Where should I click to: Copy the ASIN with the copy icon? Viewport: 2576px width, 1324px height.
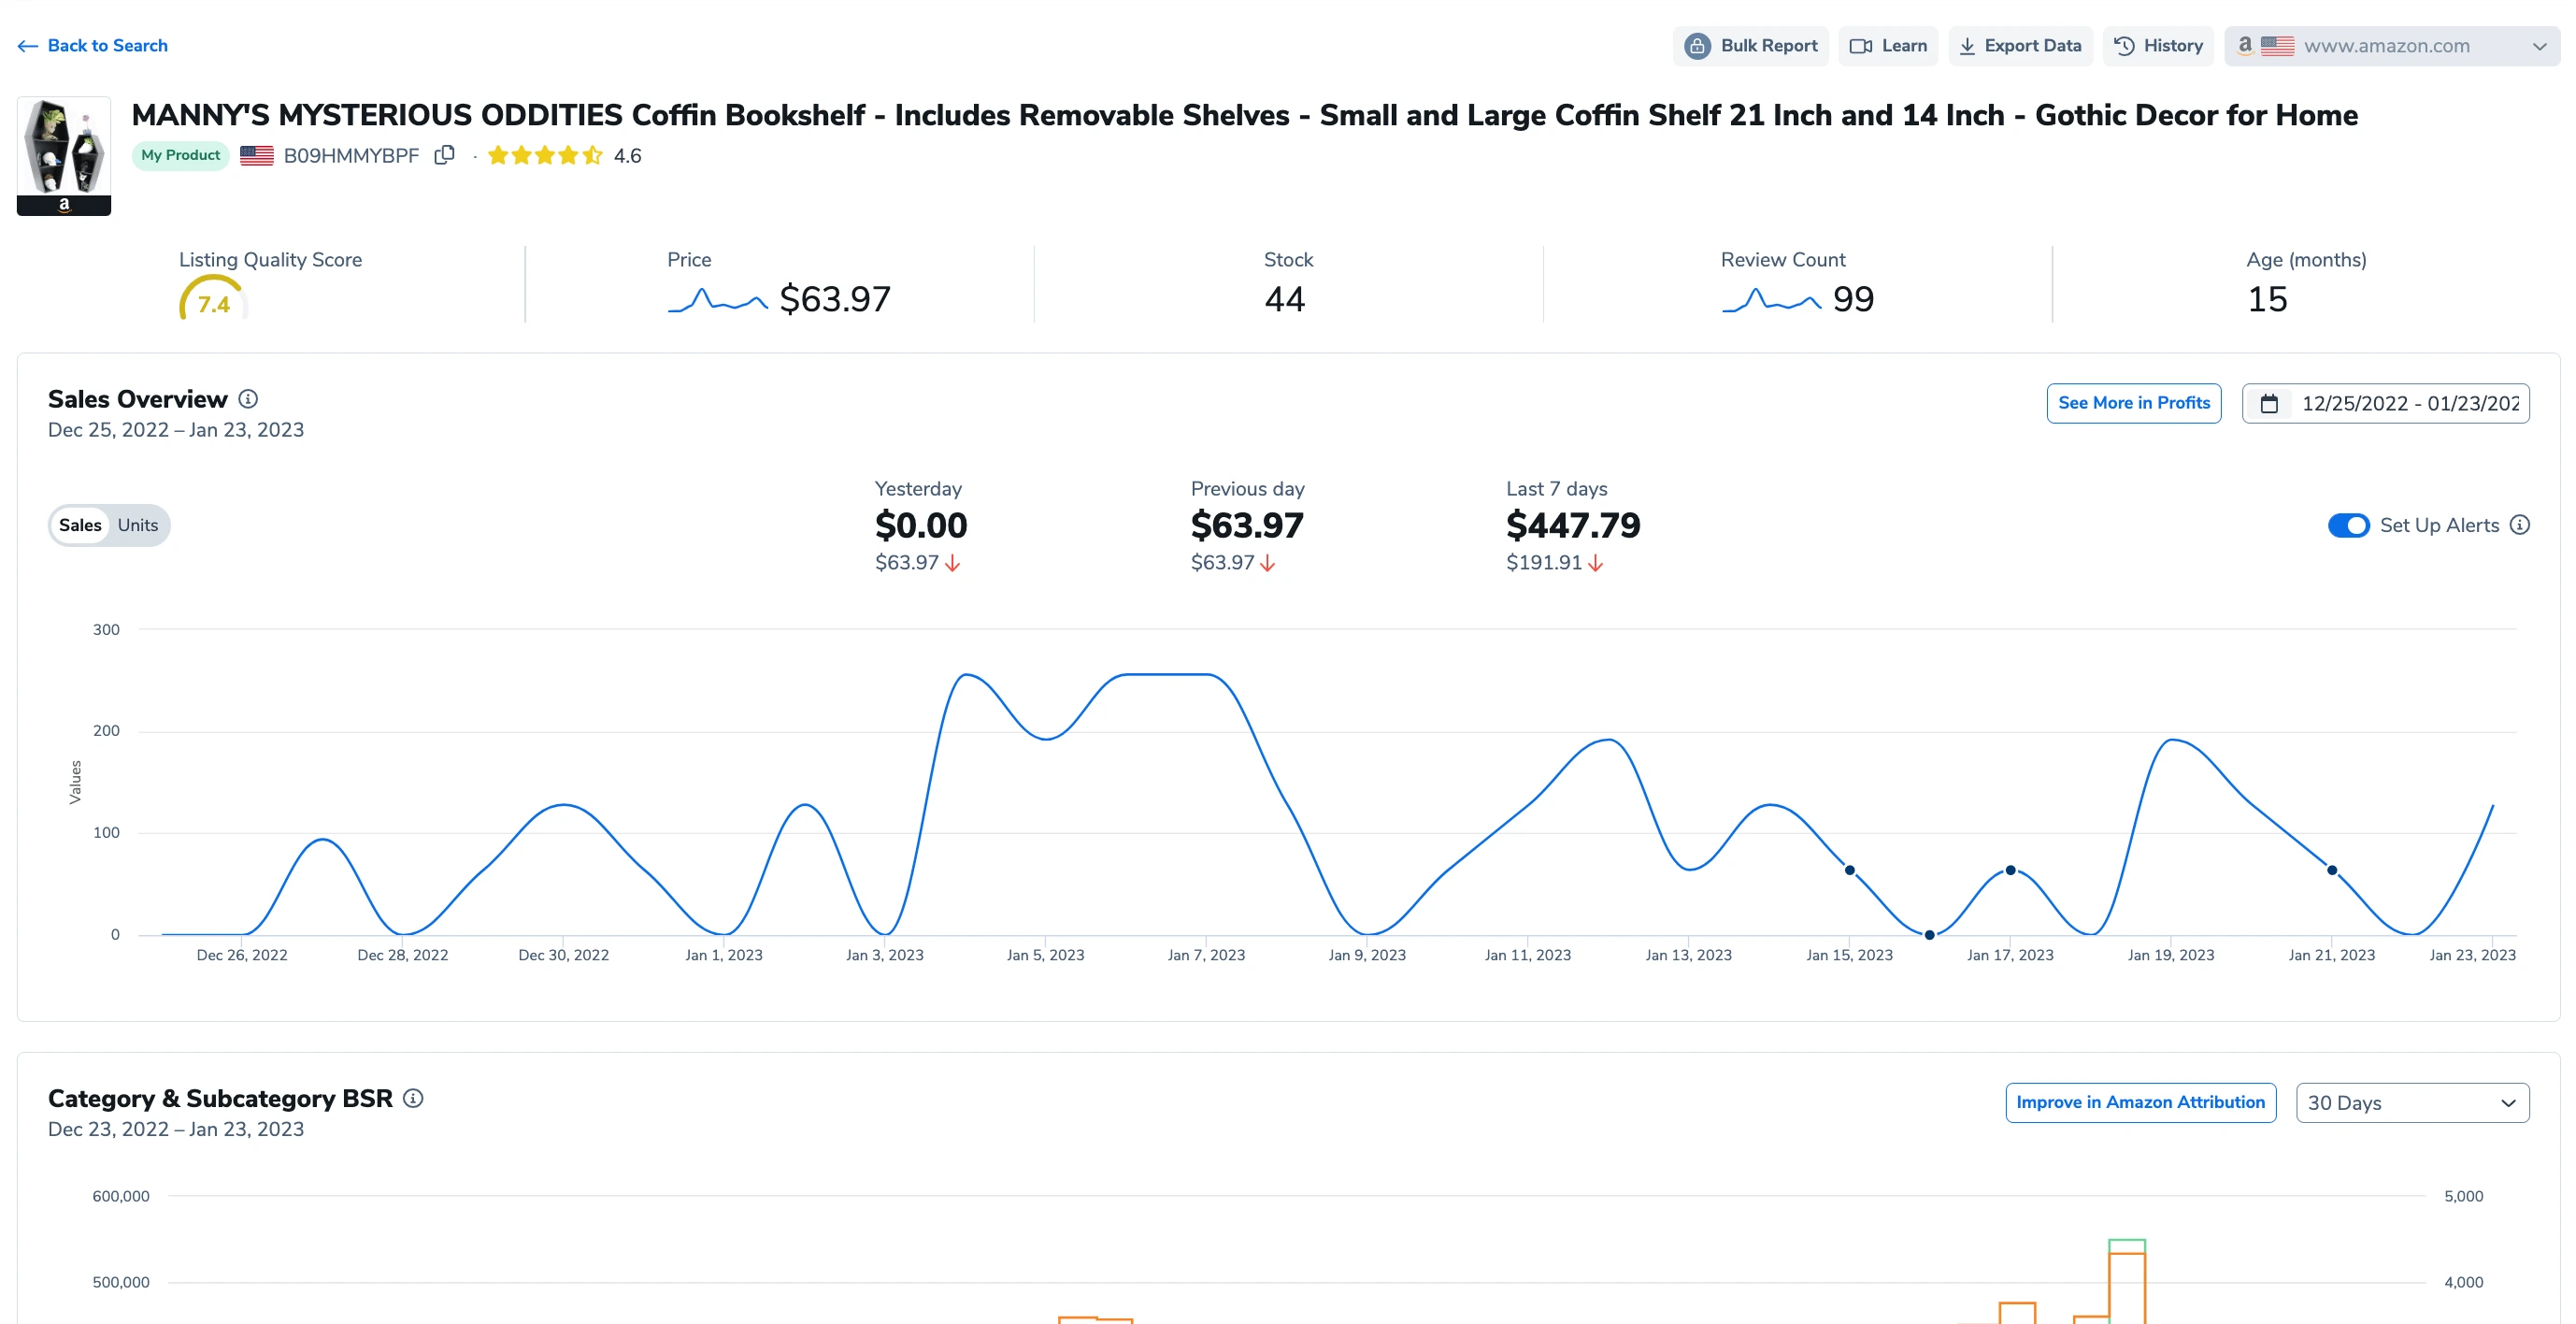coord(445,155)
